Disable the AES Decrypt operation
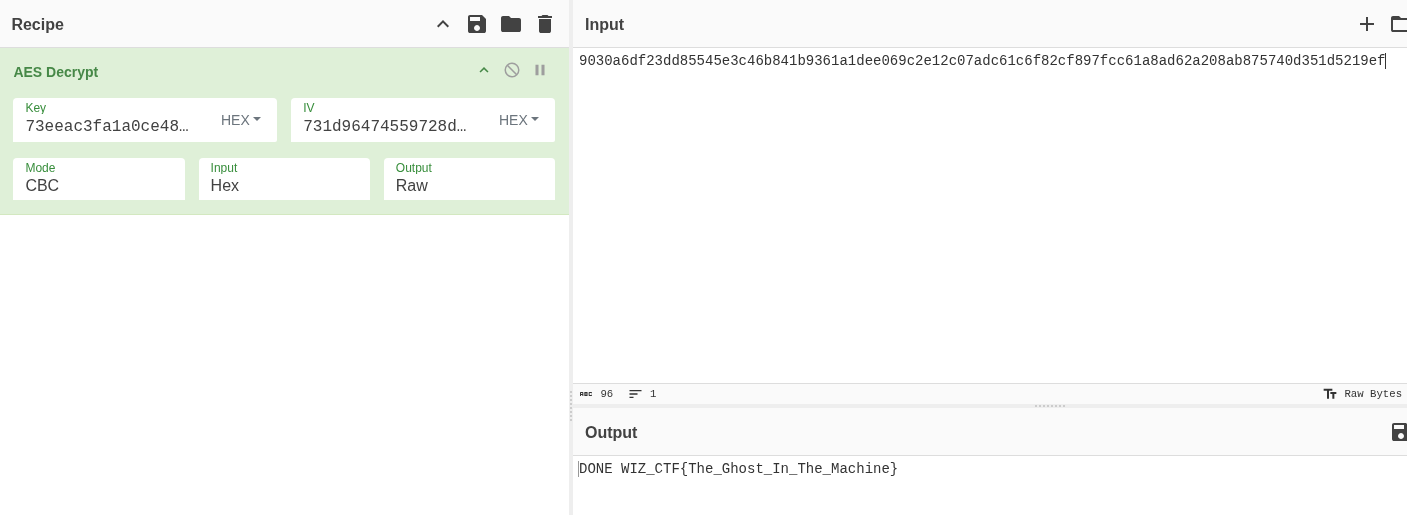The image size is (1407, 515). [x=512, y=70]
